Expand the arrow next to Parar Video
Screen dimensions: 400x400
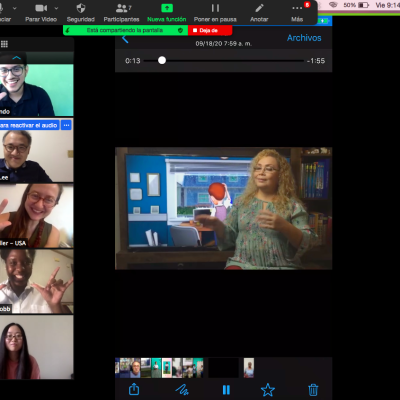[x=56, y=8]
